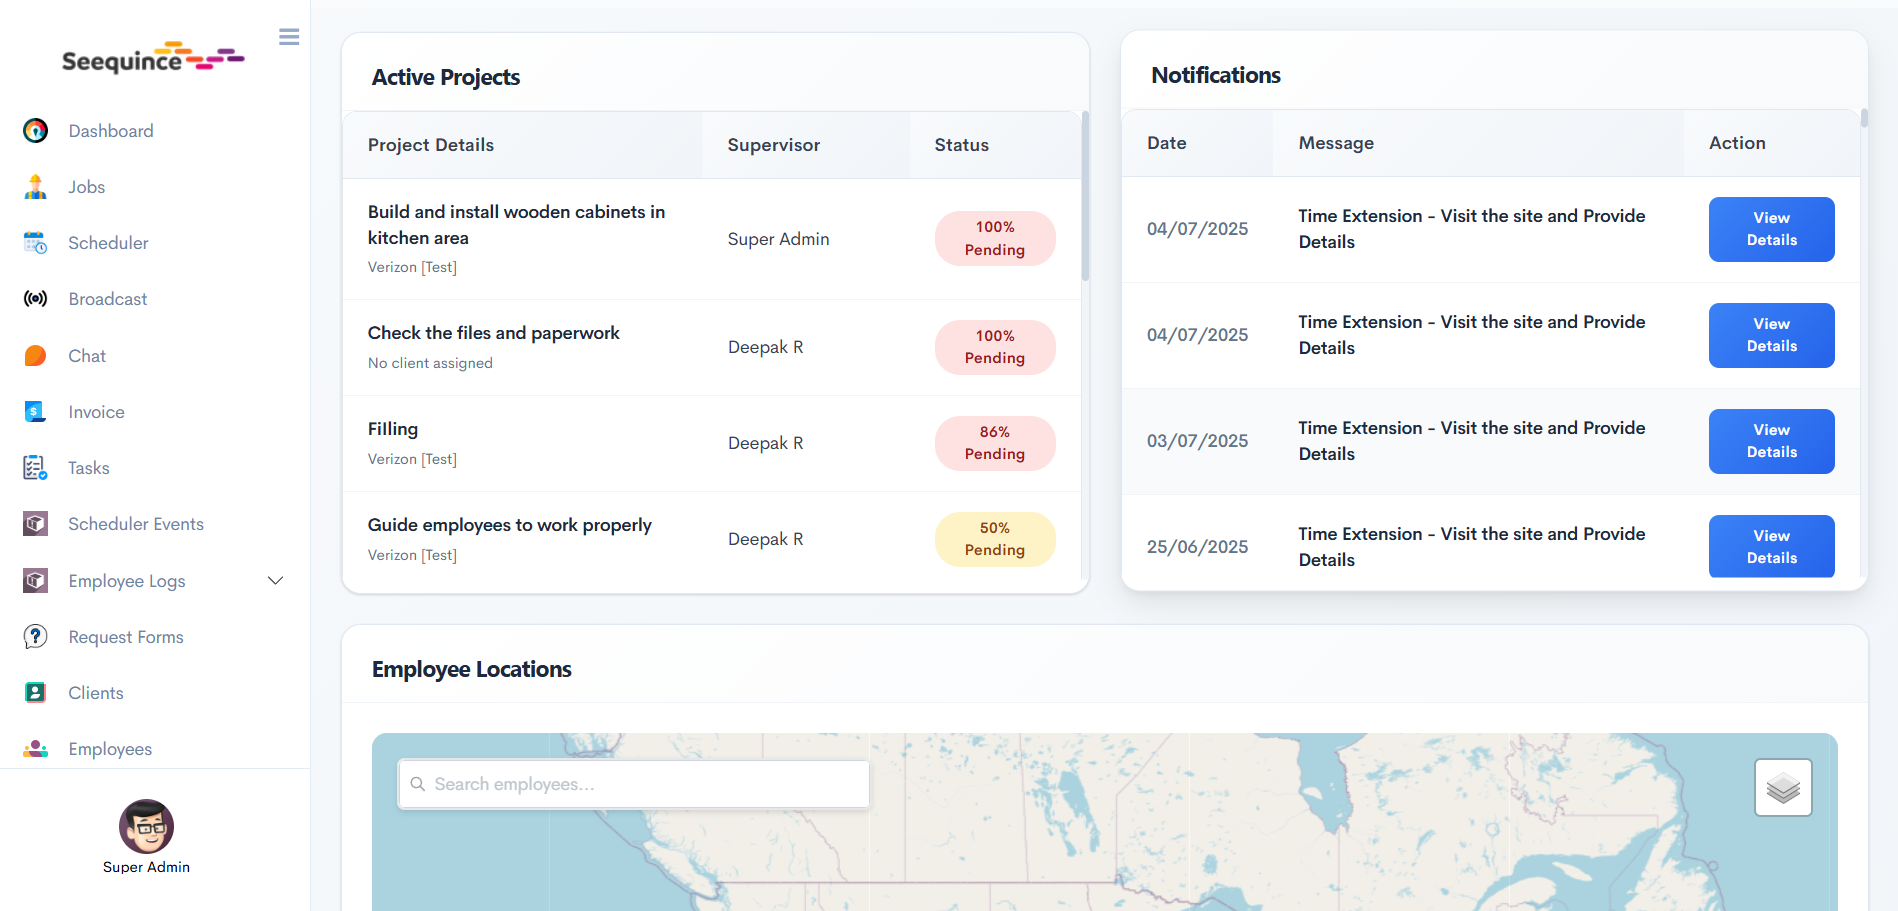Open the Scheduler section
This screenshot has height=911, width=1898.
(x=108, y=242)
